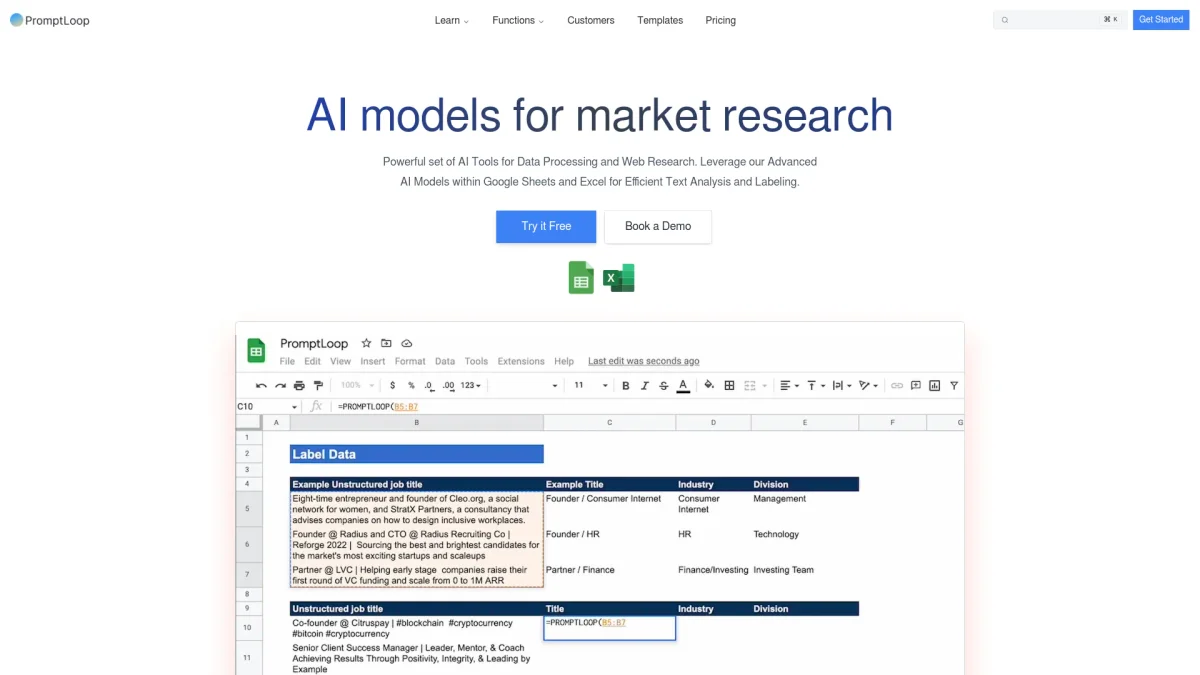Click the Book a Demo button
1200x675 pixels.
click(x=658, y=226)
